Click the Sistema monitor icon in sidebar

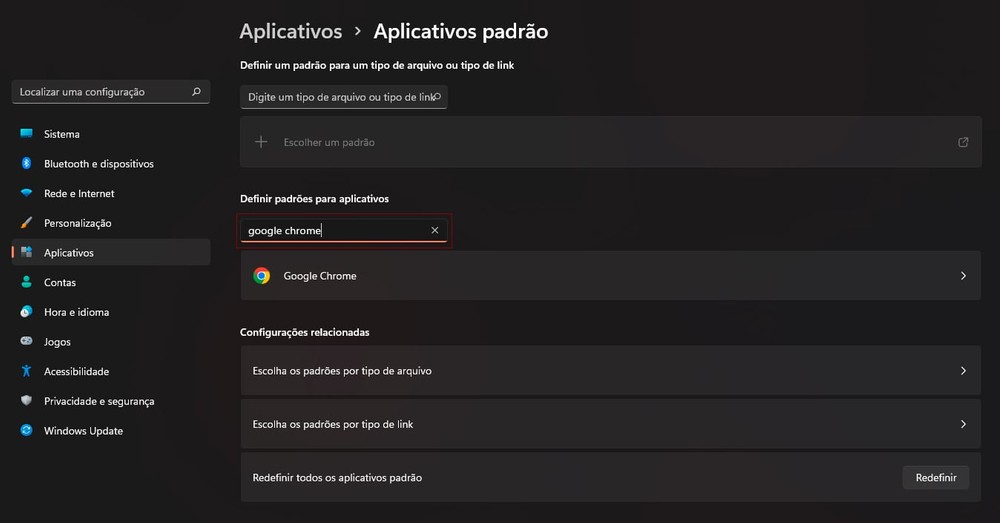(x=26, y=134)
